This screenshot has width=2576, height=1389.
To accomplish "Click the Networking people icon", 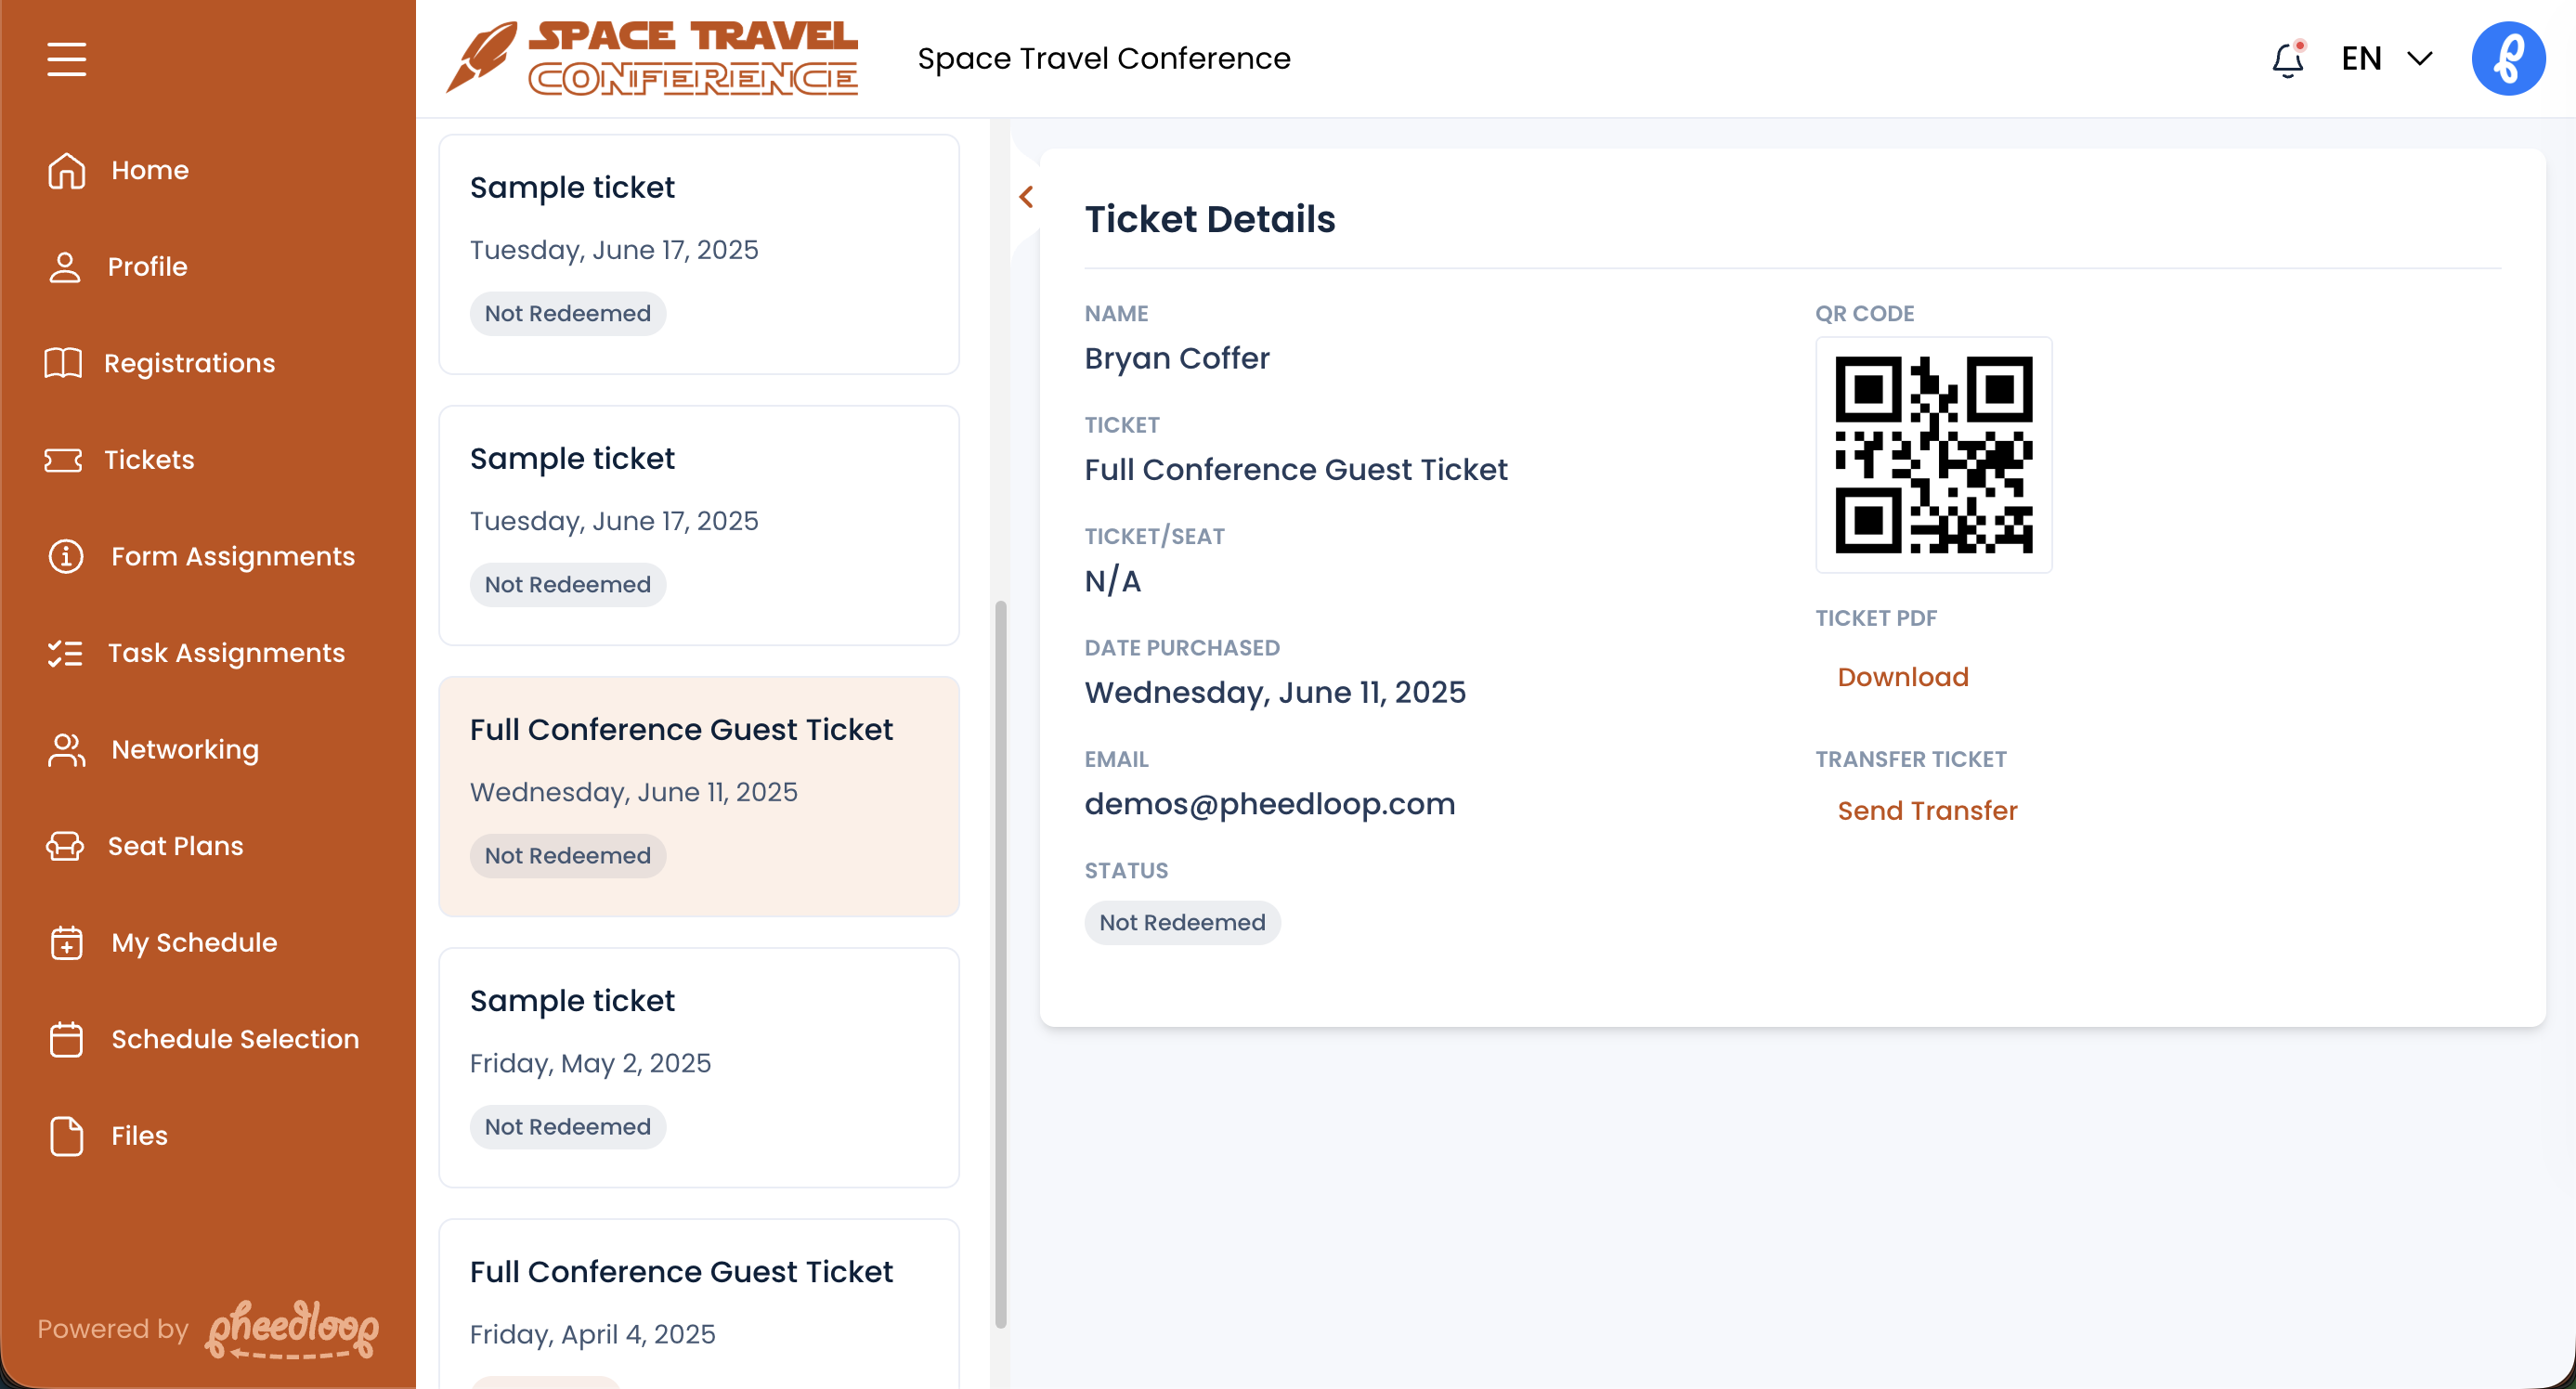I will pos(66,750).
